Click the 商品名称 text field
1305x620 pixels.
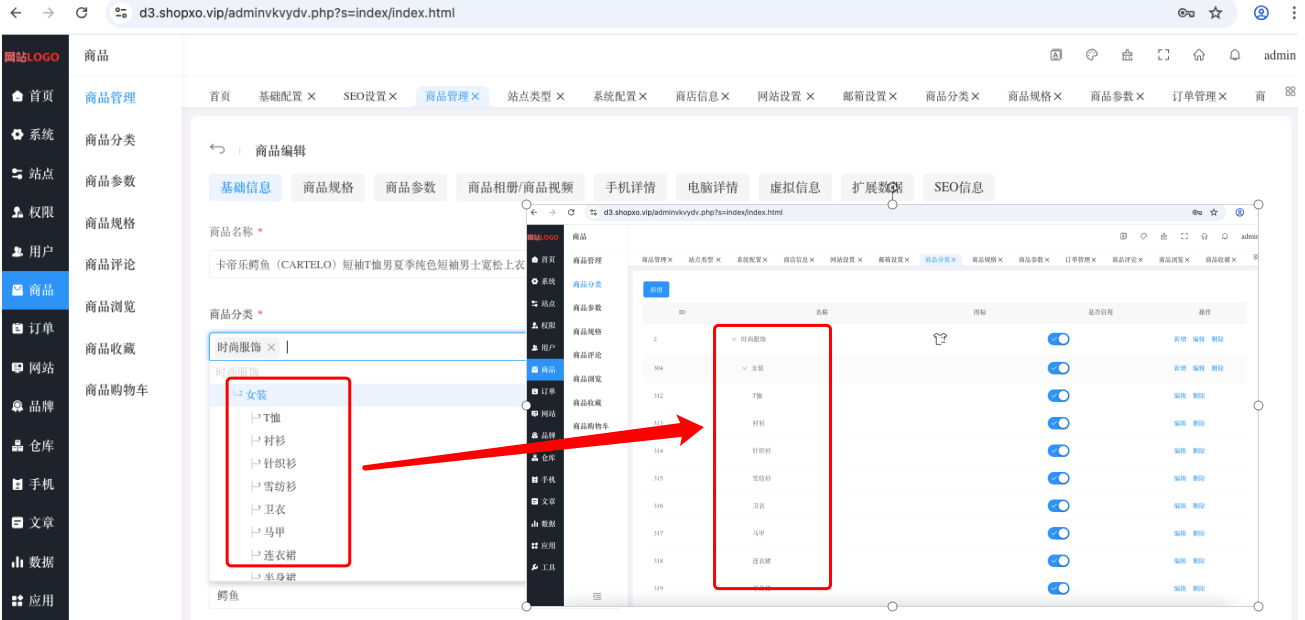click(368, 265)
